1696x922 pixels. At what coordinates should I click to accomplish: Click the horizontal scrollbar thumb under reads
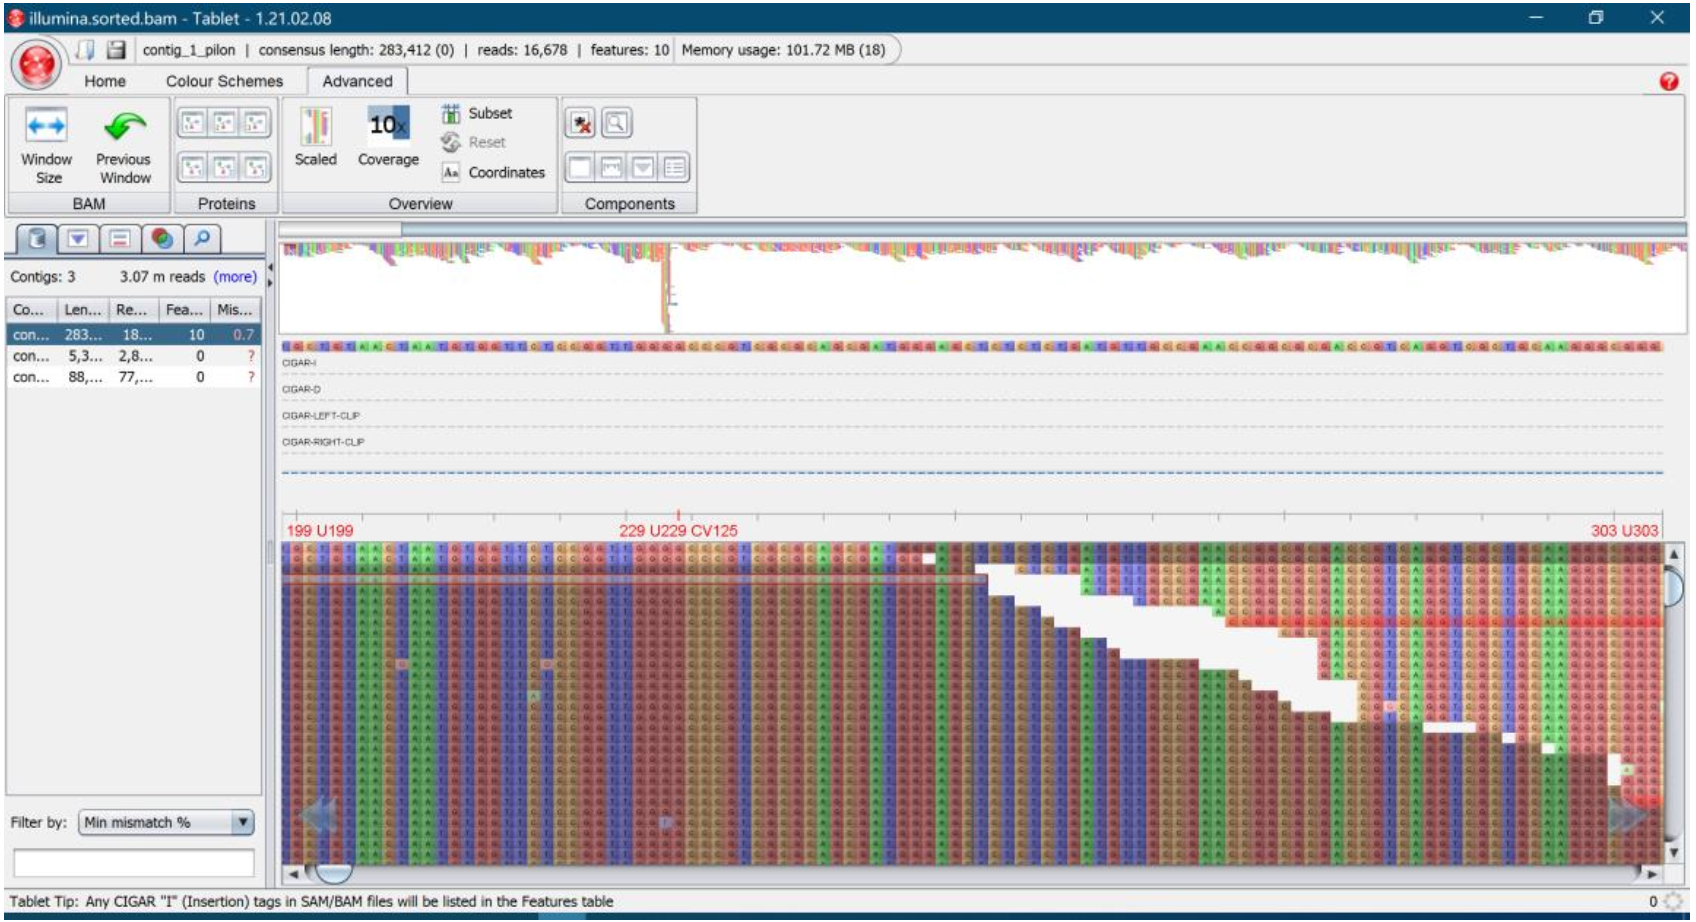coord(334,874)
